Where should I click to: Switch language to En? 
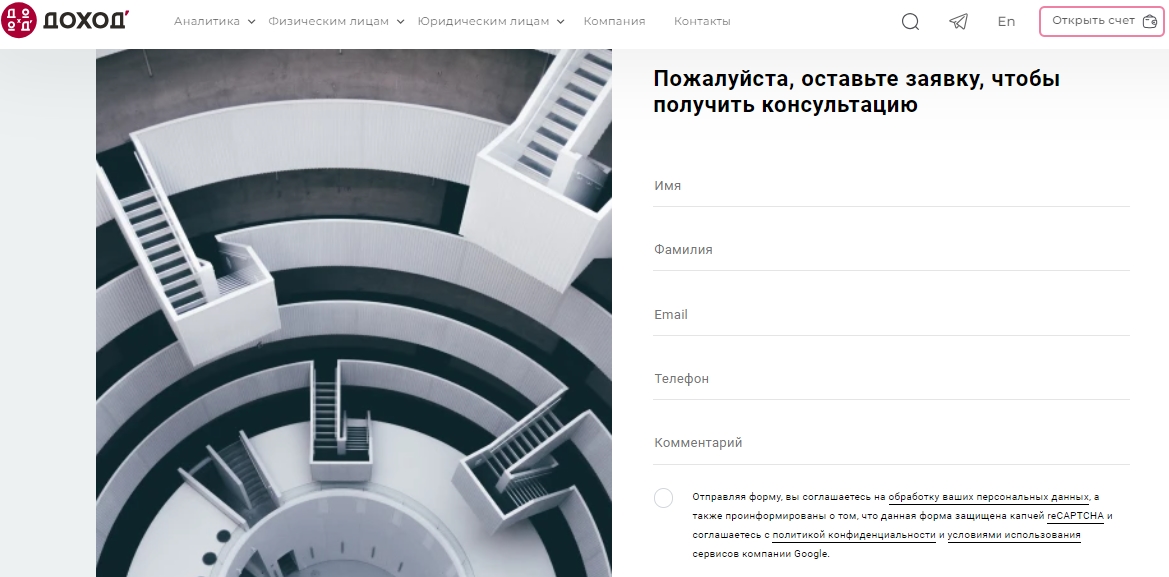(1006, 22)
